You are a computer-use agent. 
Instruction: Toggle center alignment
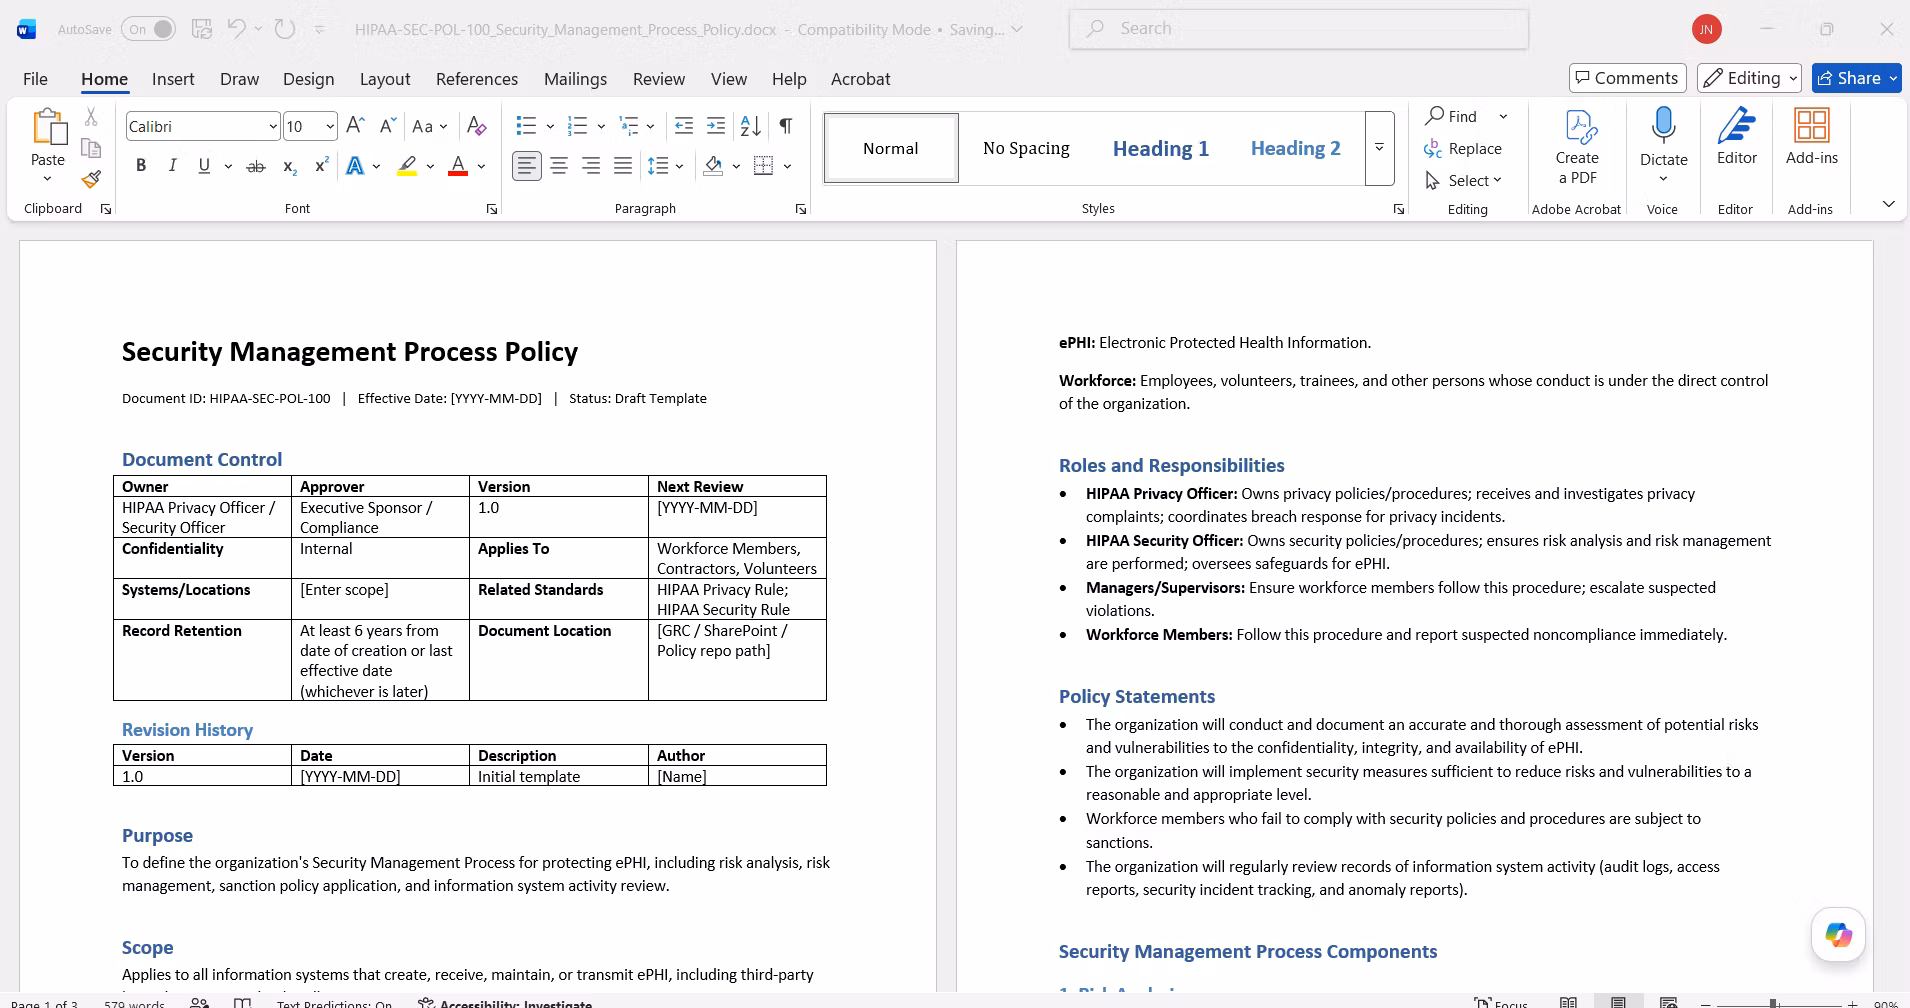tap(559, 166)
